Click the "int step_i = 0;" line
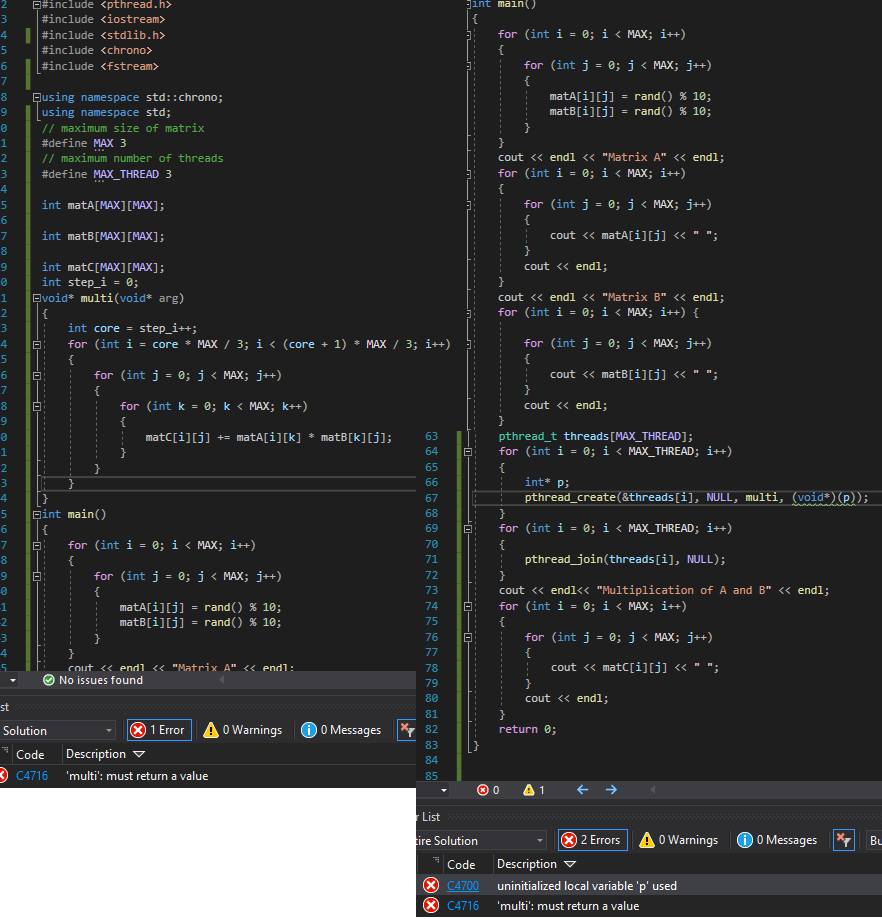This screenshot has width=882, height=919. click(x=90, y=282)
